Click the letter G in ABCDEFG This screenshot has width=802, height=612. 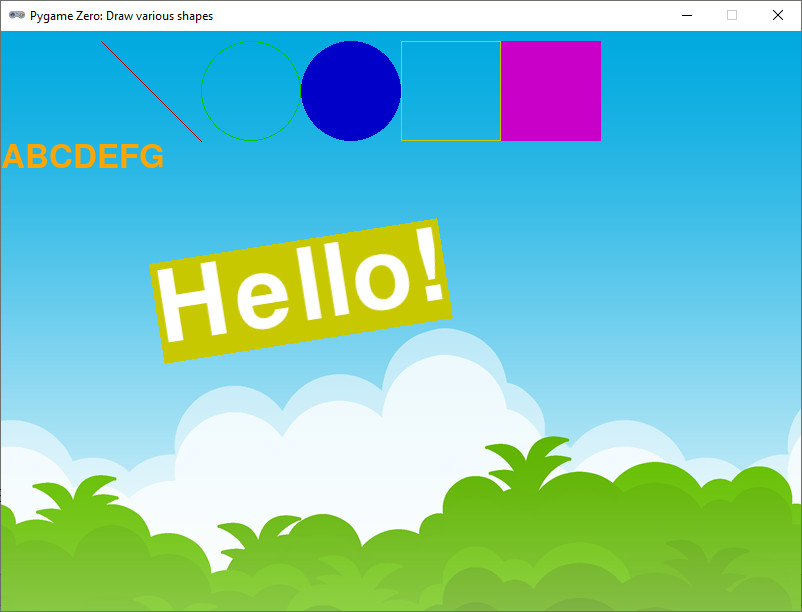tap(150, 157)
